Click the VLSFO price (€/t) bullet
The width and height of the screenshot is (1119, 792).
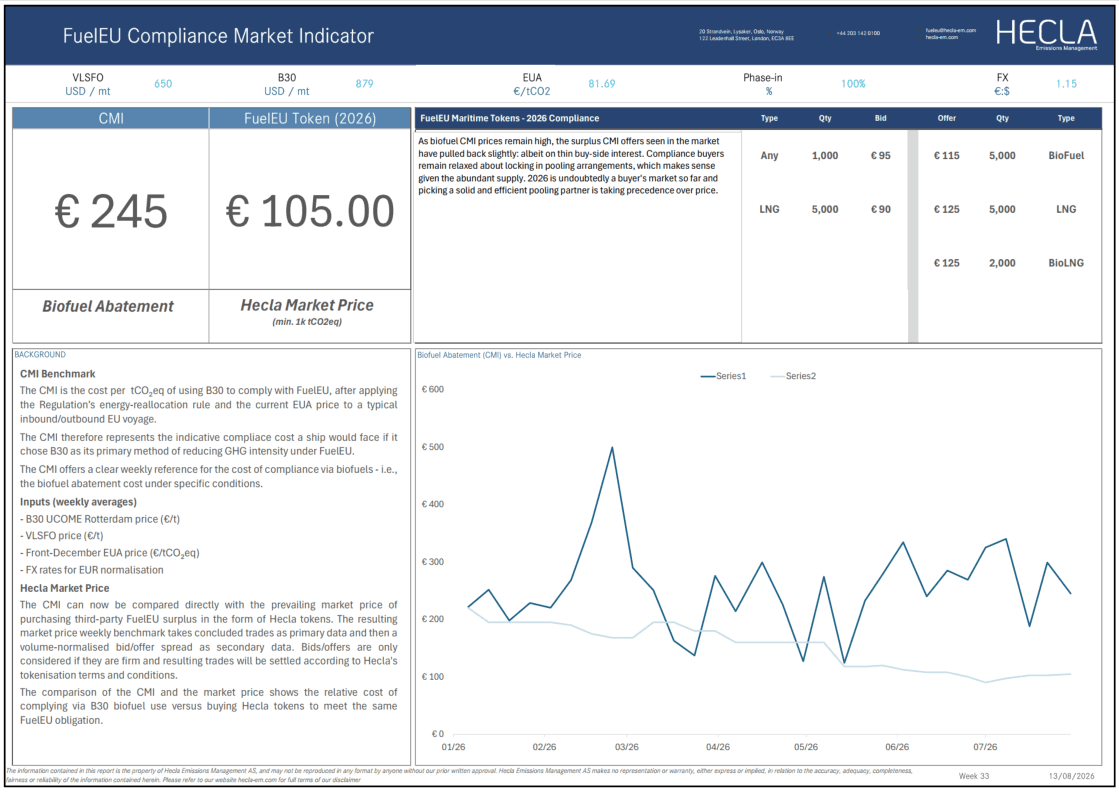[61, 536]
